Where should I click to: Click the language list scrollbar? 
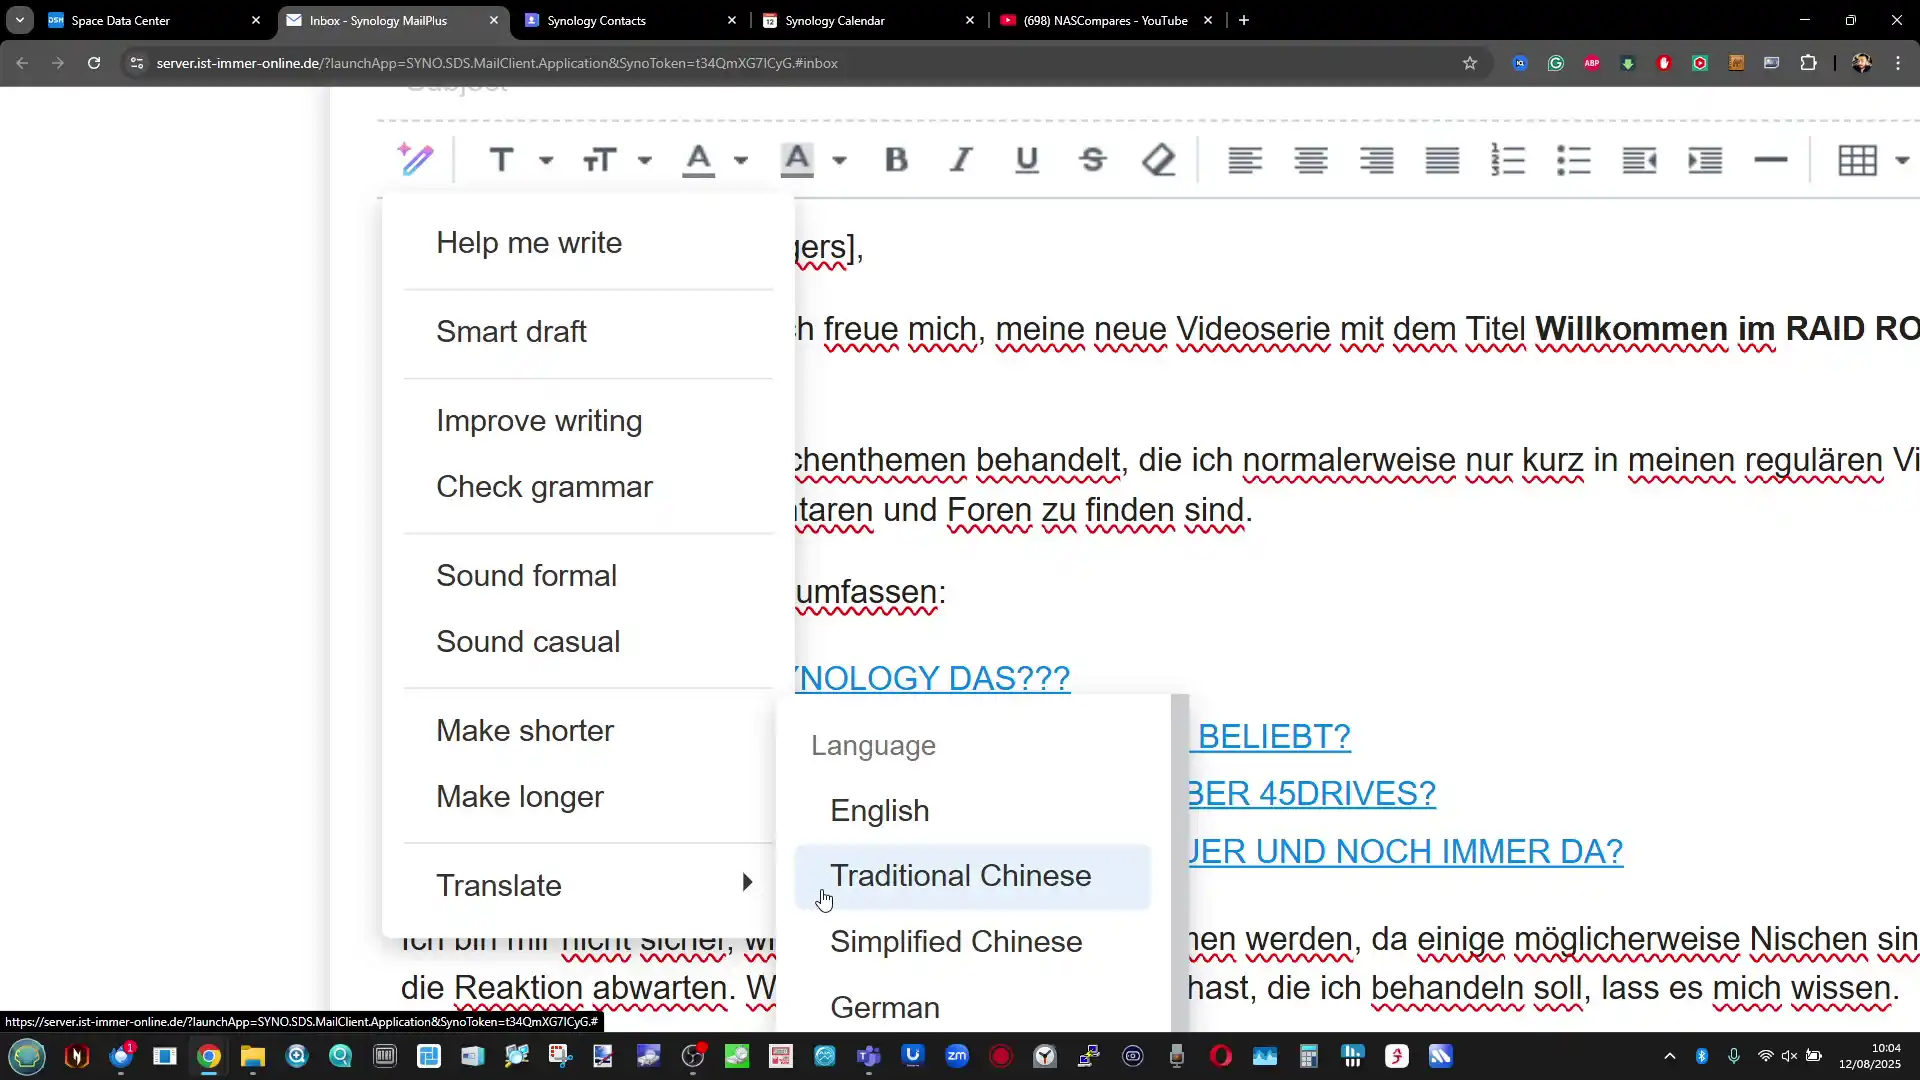tap(1180, 862)
